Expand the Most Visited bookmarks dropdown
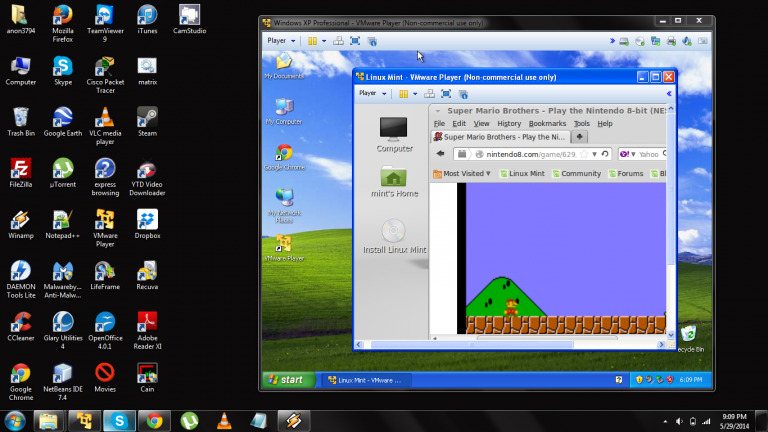The height and width of the screenshot is (432, 768). 461,173
